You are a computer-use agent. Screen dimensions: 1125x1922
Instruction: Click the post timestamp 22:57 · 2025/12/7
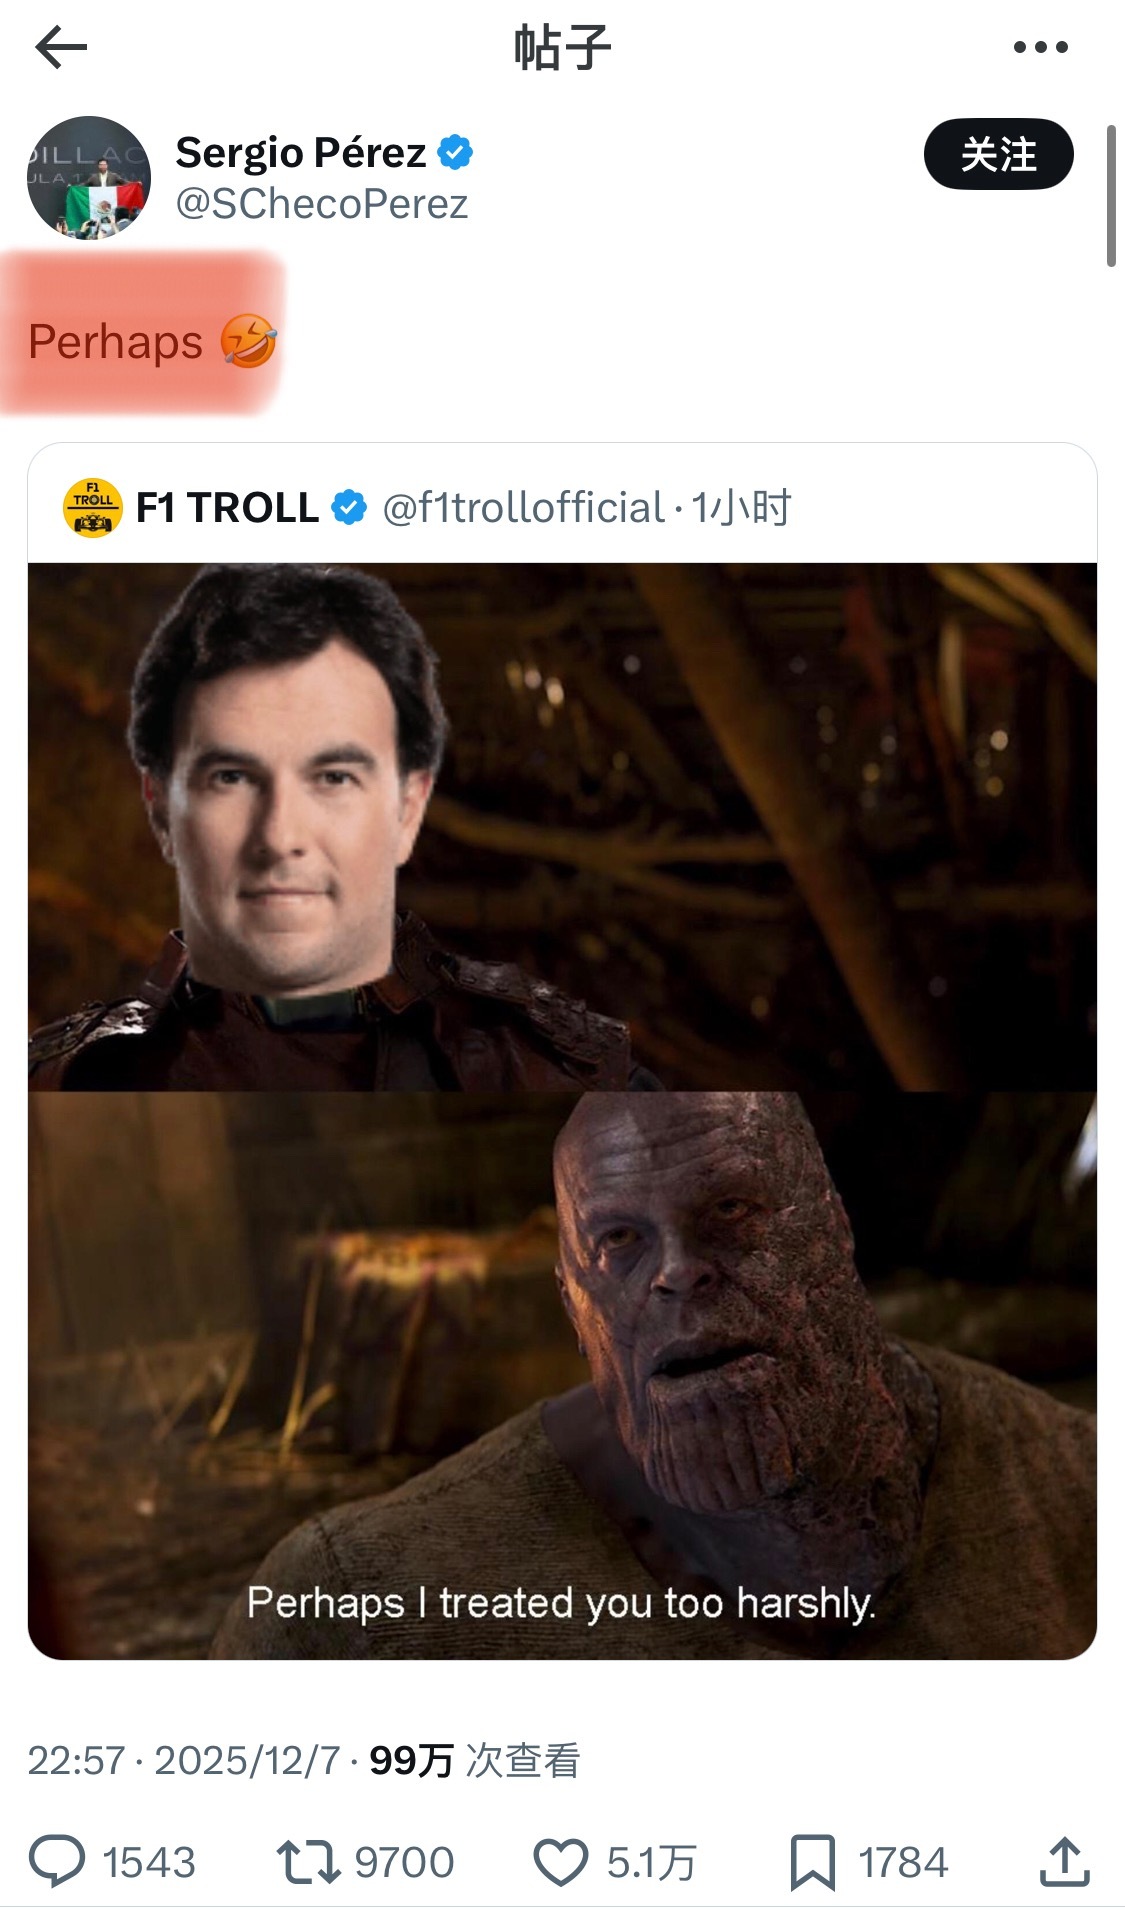coord(183,1761)
